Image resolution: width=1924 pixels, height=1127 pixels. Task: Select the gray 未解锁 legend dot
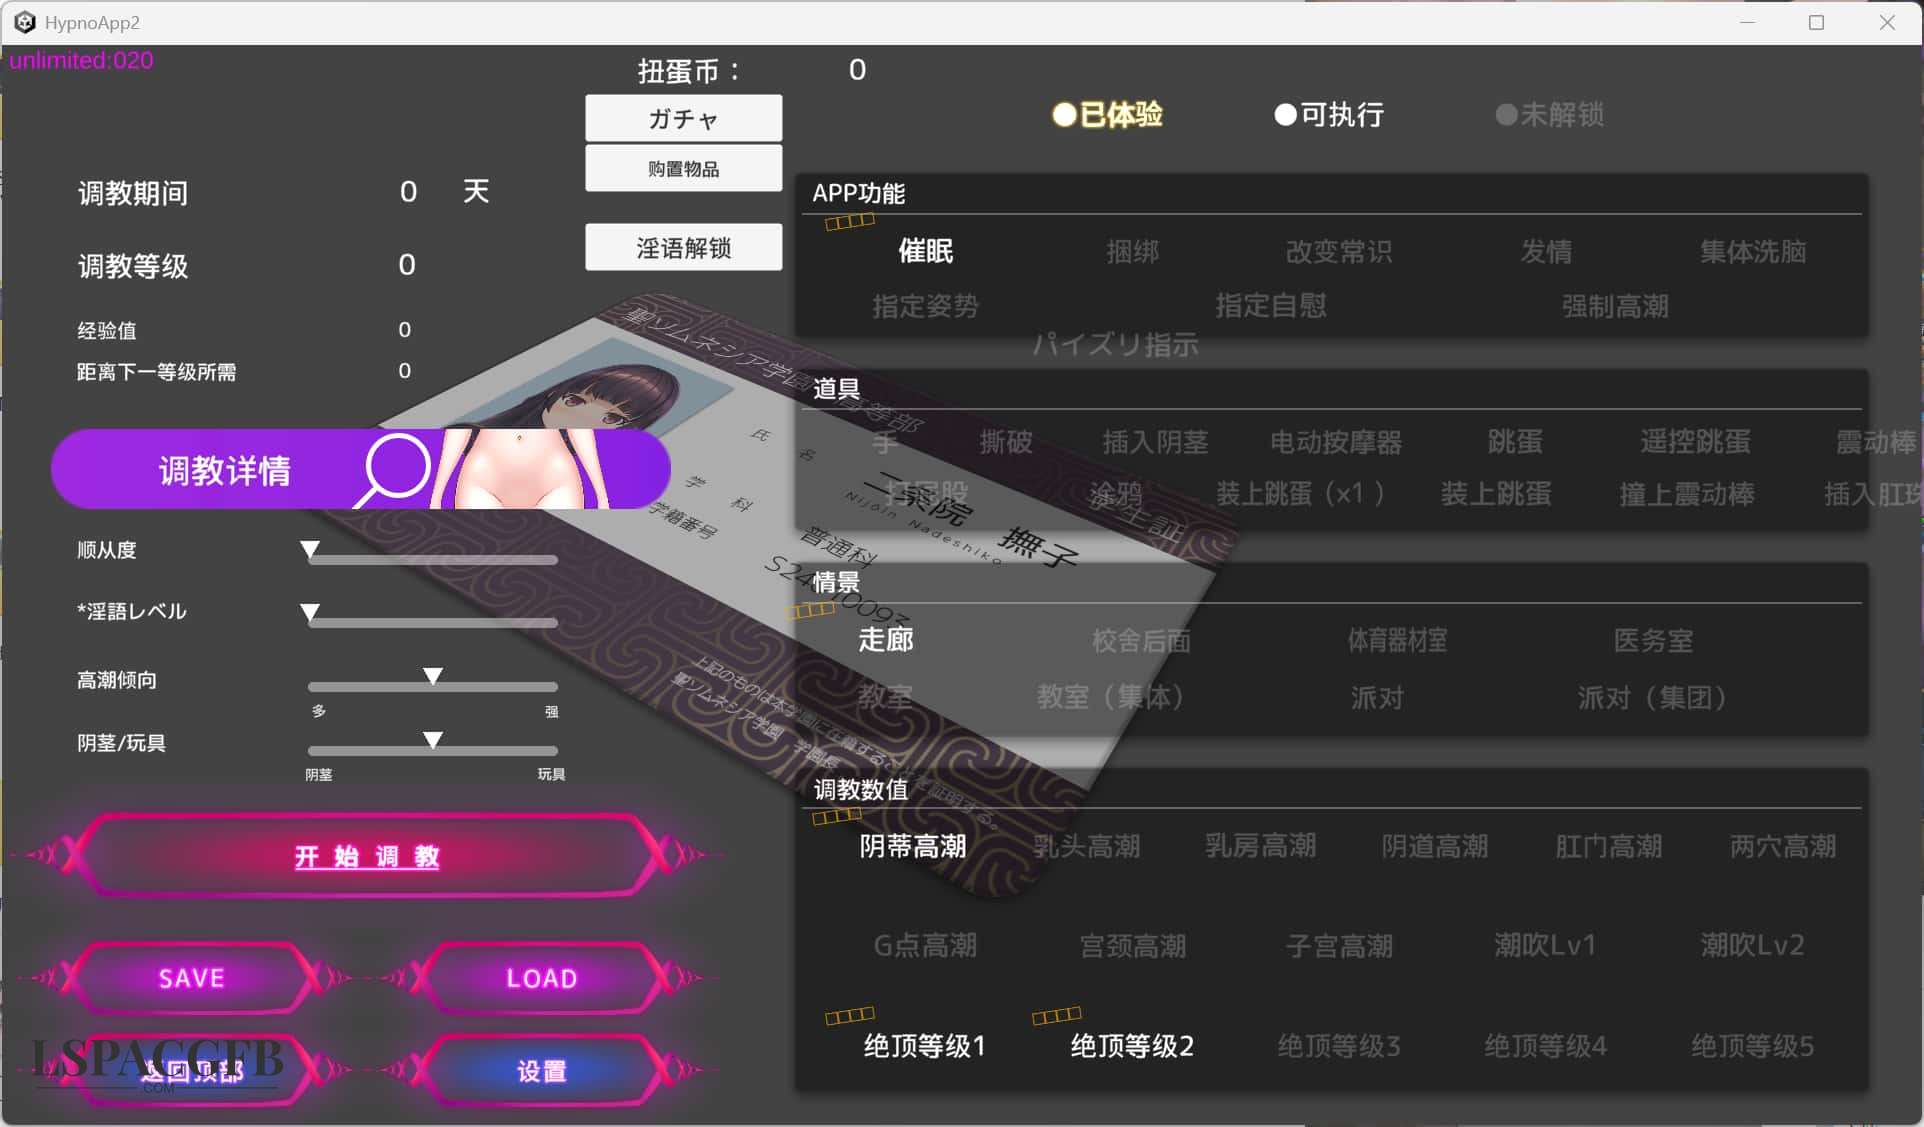click(1505, 115)
